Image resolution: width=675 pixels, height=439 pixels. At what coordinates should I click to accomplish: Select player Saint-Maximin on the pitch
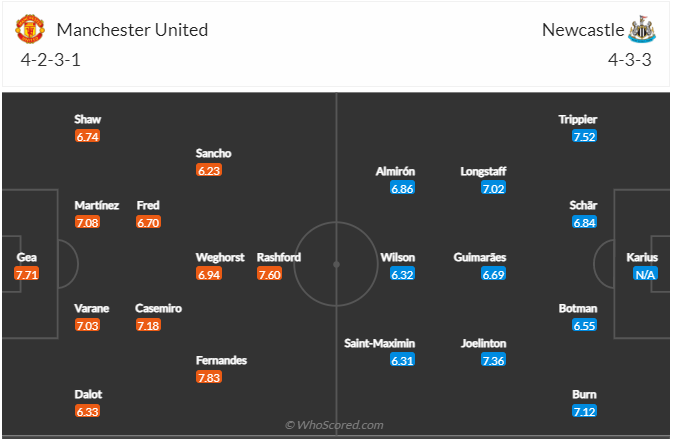click(x=379, y=343)
